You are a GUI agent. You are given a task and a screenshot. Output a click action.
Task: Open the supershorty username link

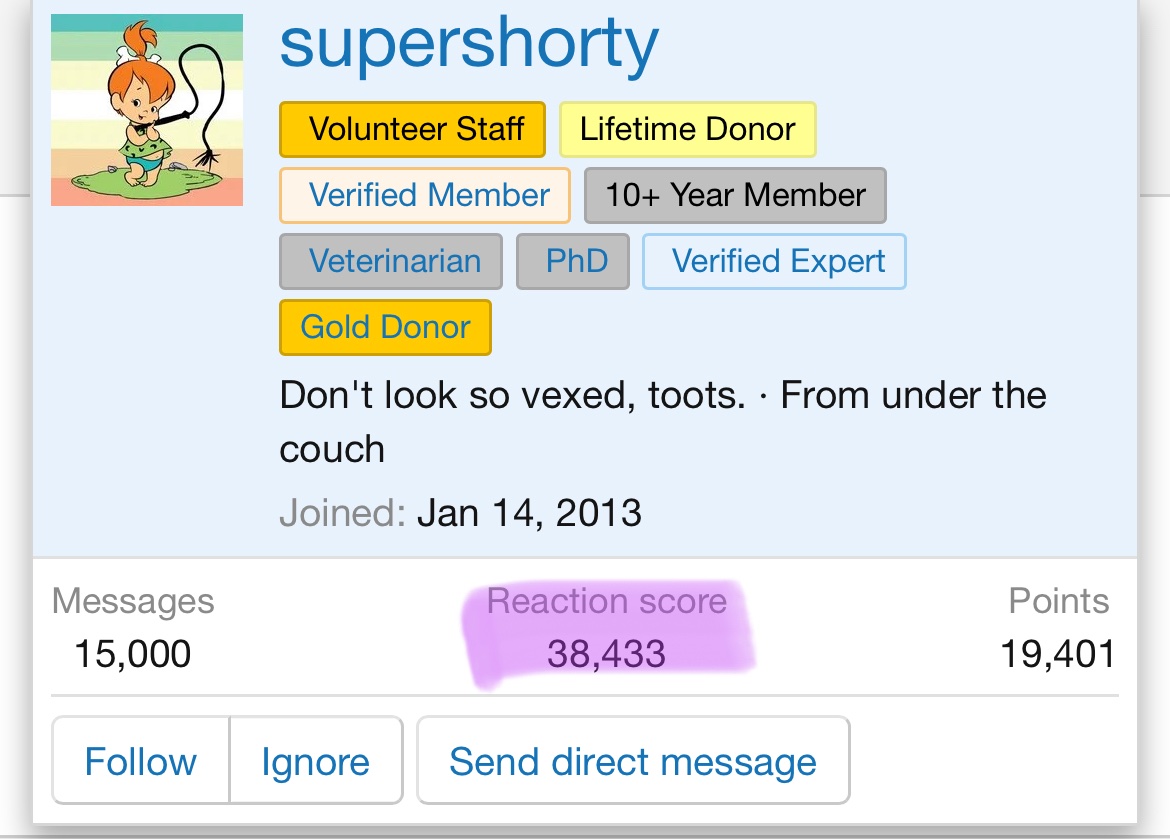pyautogui.click(x=469, y=43)
